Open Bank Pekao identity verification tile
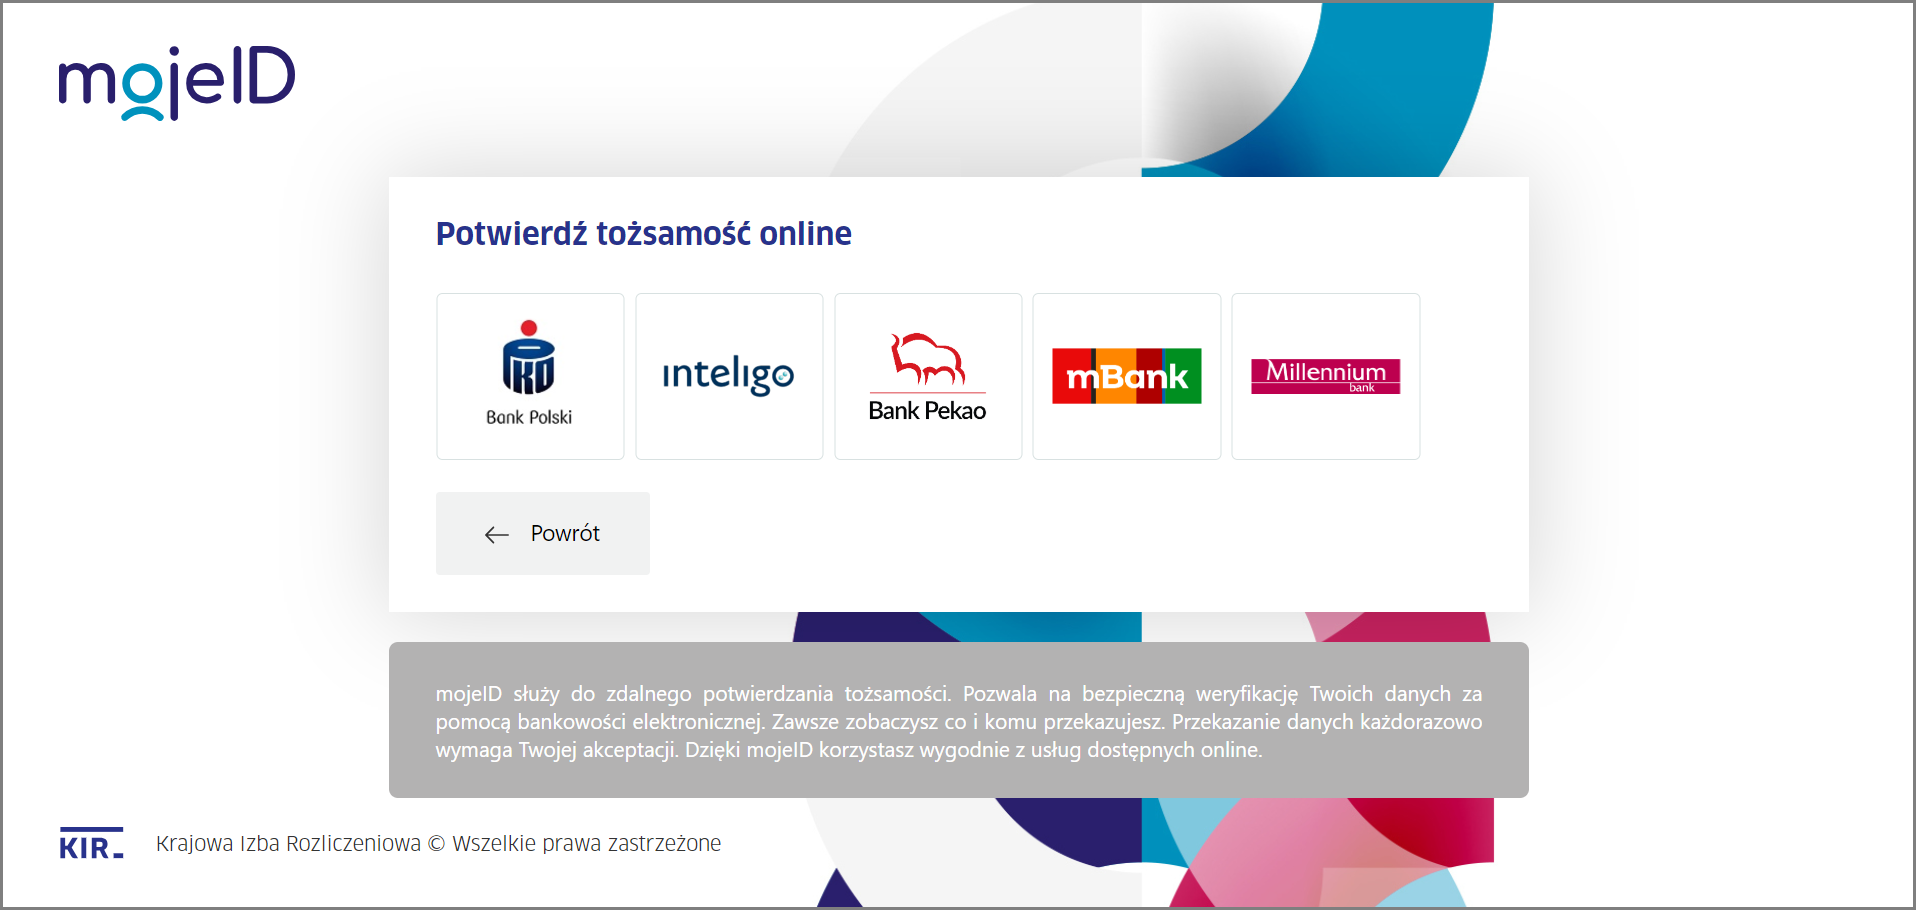This screenshot has height=910, width=1916. [x=926, y=375]
